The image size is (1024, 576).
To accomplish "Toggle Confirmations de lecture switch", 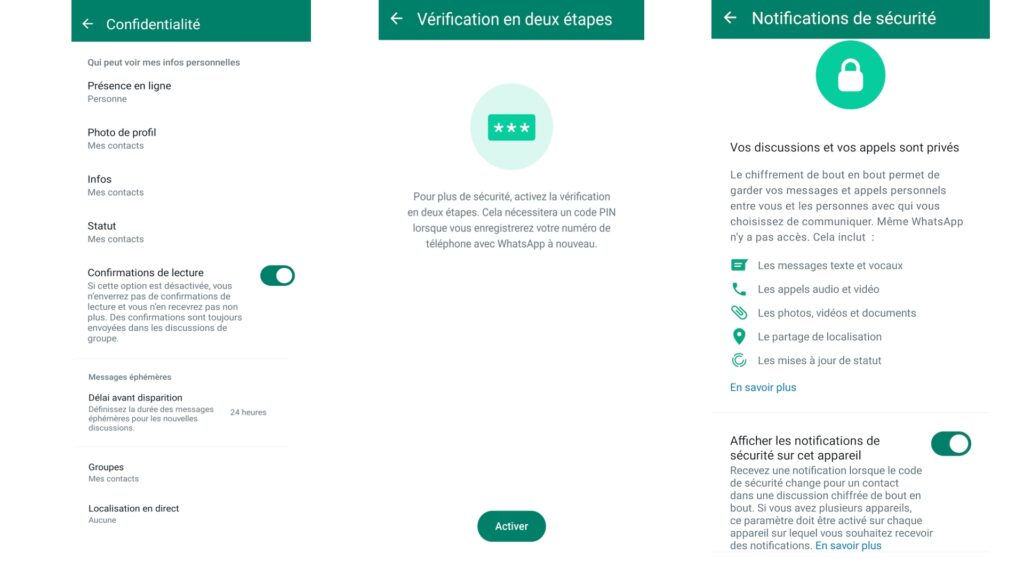I will pyautogui.click(x=278, y=276).
